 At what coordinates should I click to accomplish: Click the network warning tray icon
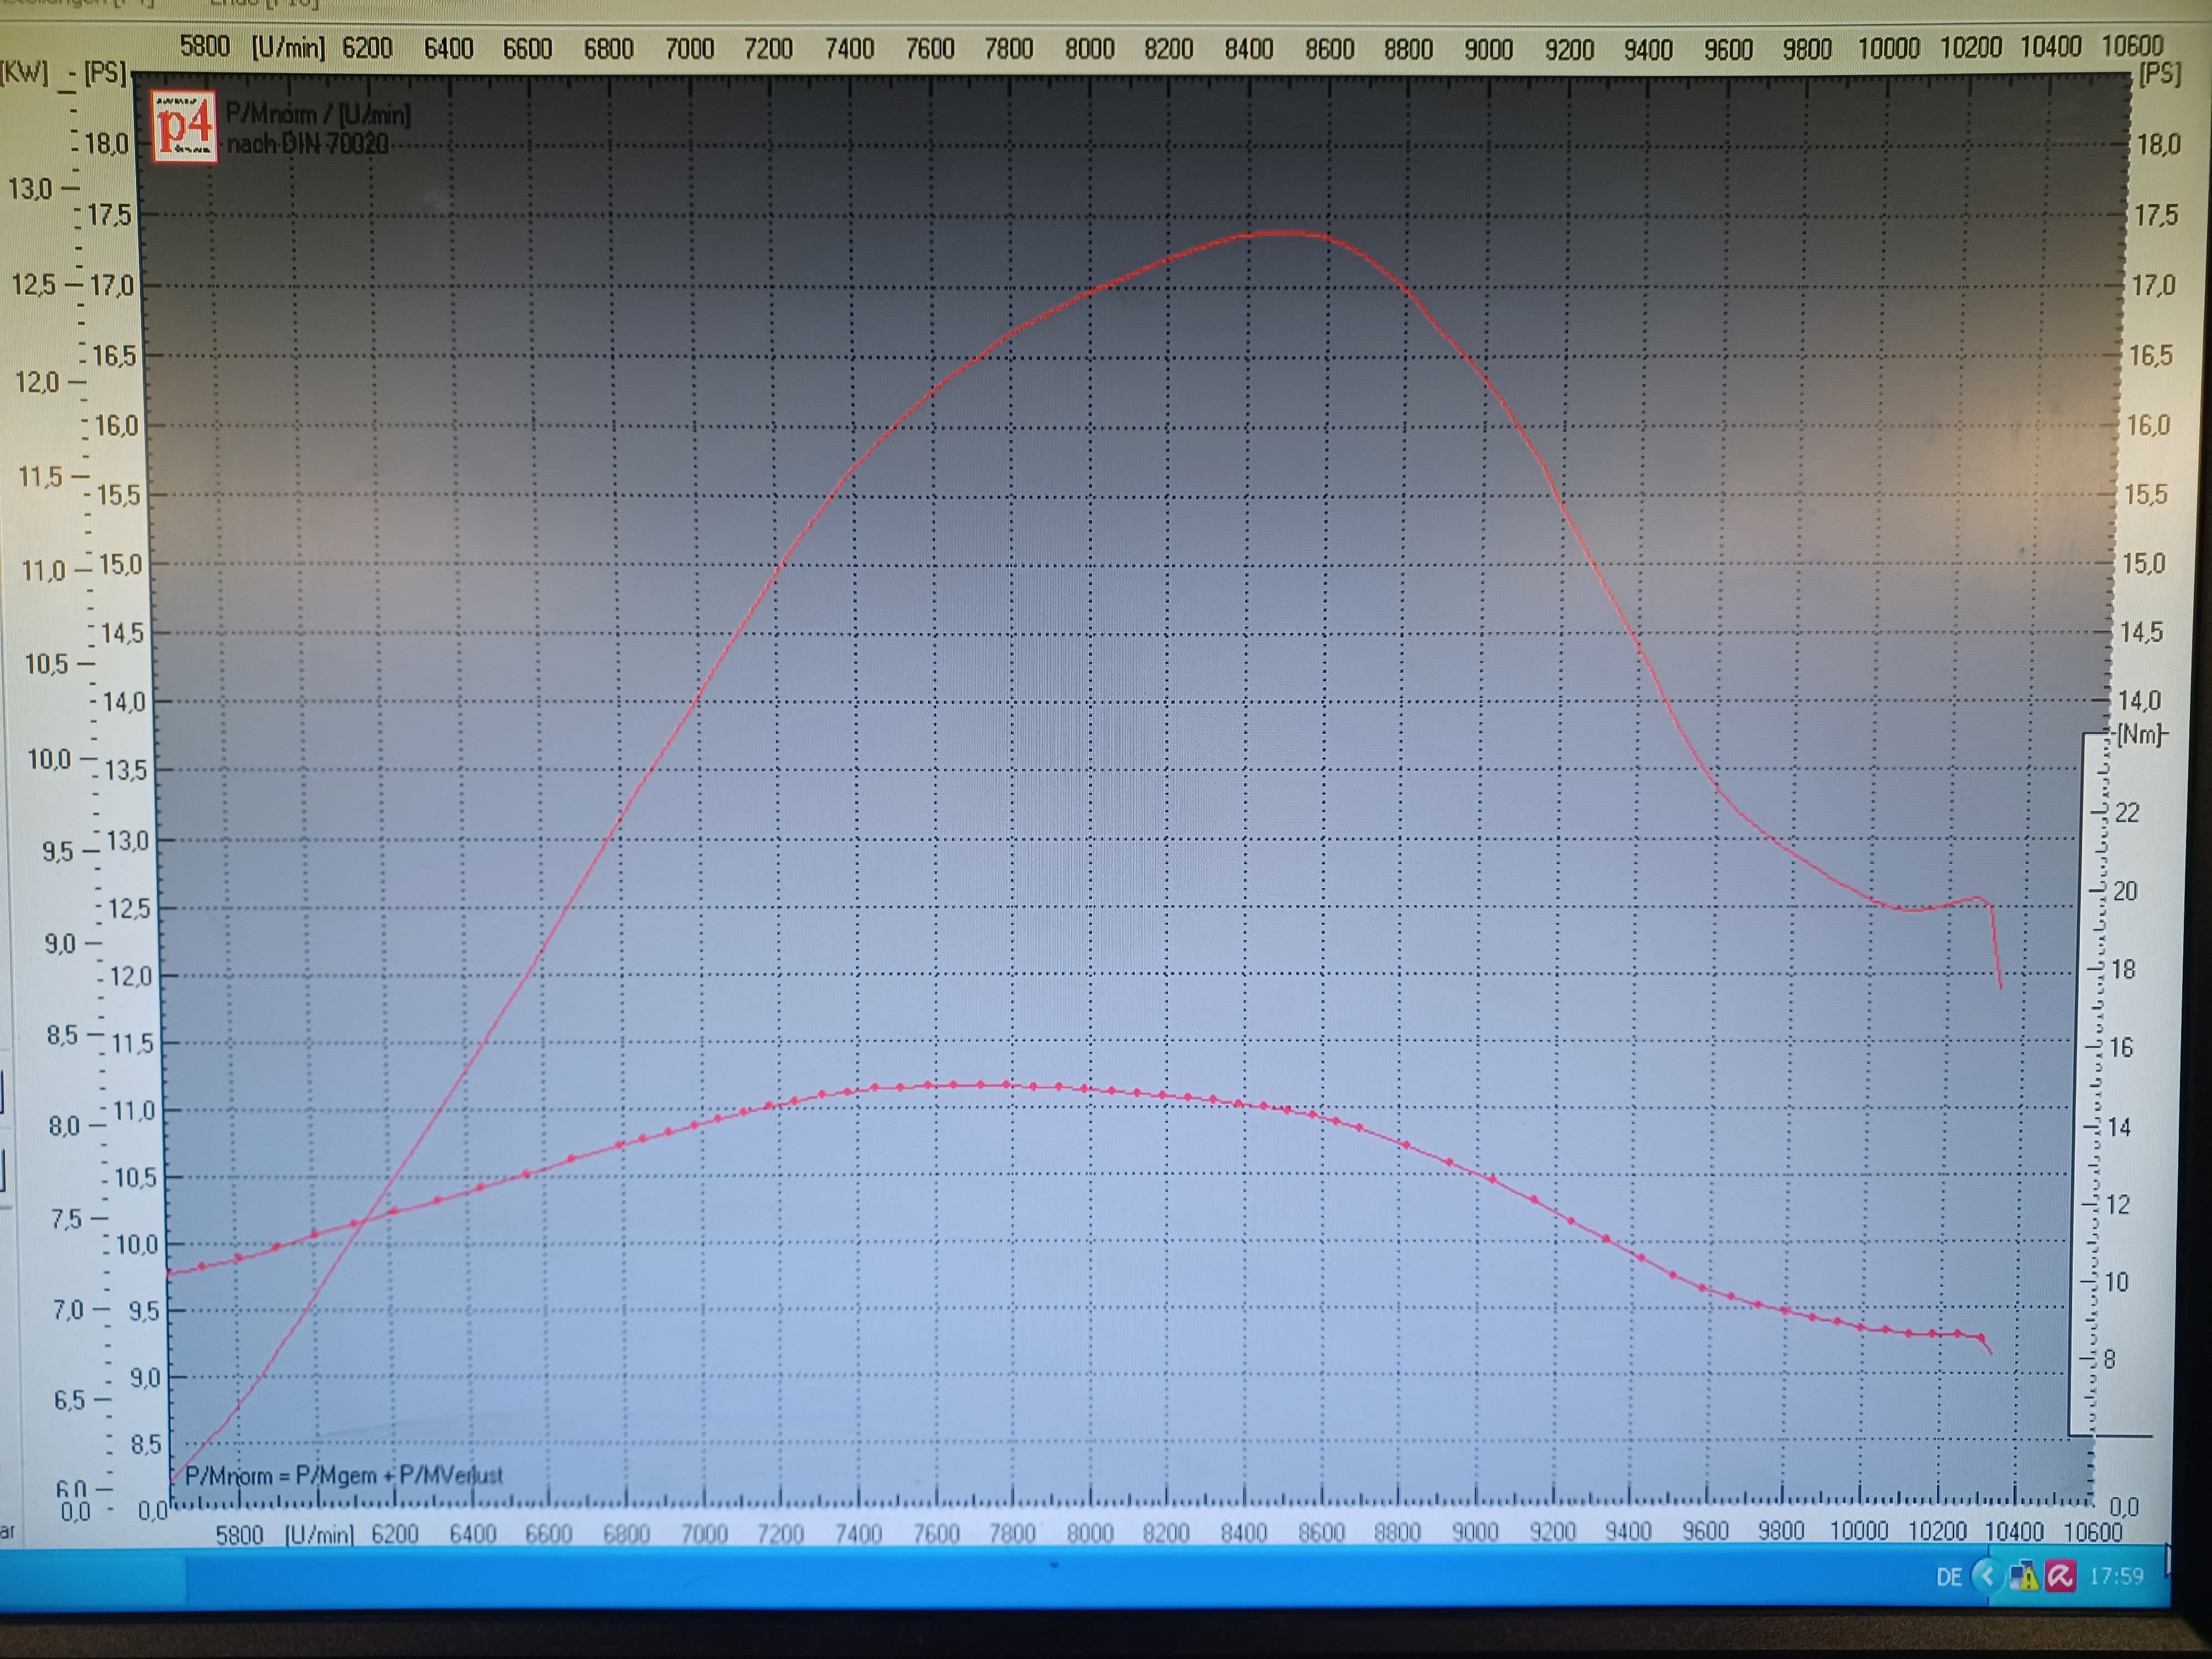click(2023, 1577)
